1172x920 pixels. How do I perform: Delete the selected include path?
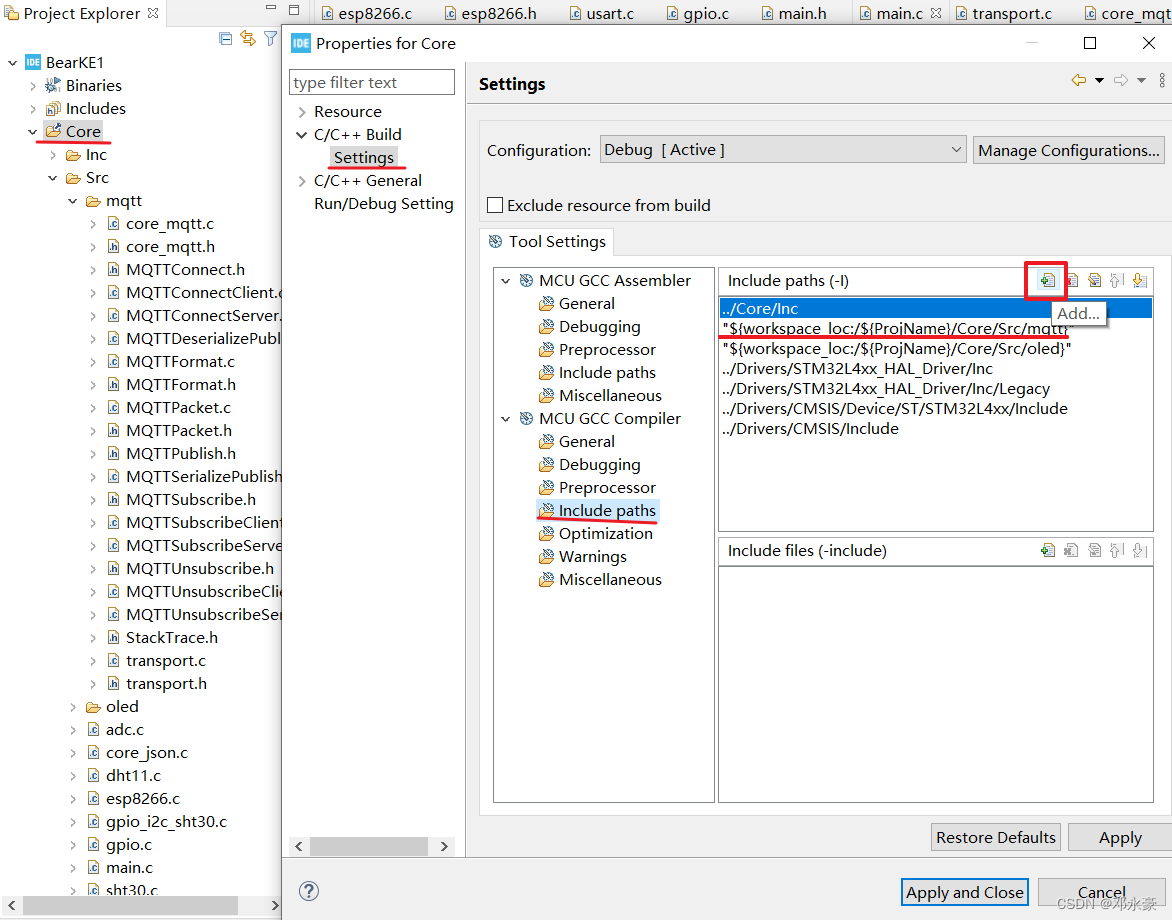coord(1072,280)
